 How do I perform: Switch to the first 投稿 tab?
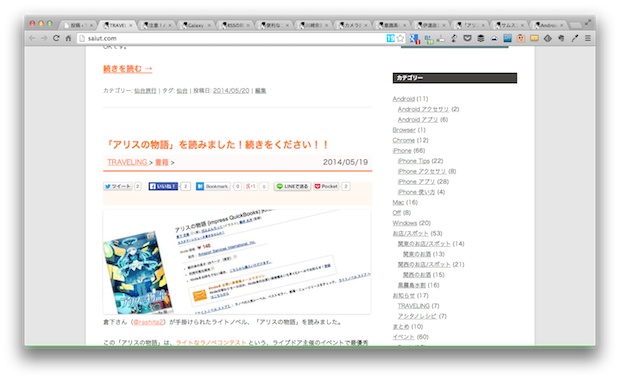coord(78,25)
